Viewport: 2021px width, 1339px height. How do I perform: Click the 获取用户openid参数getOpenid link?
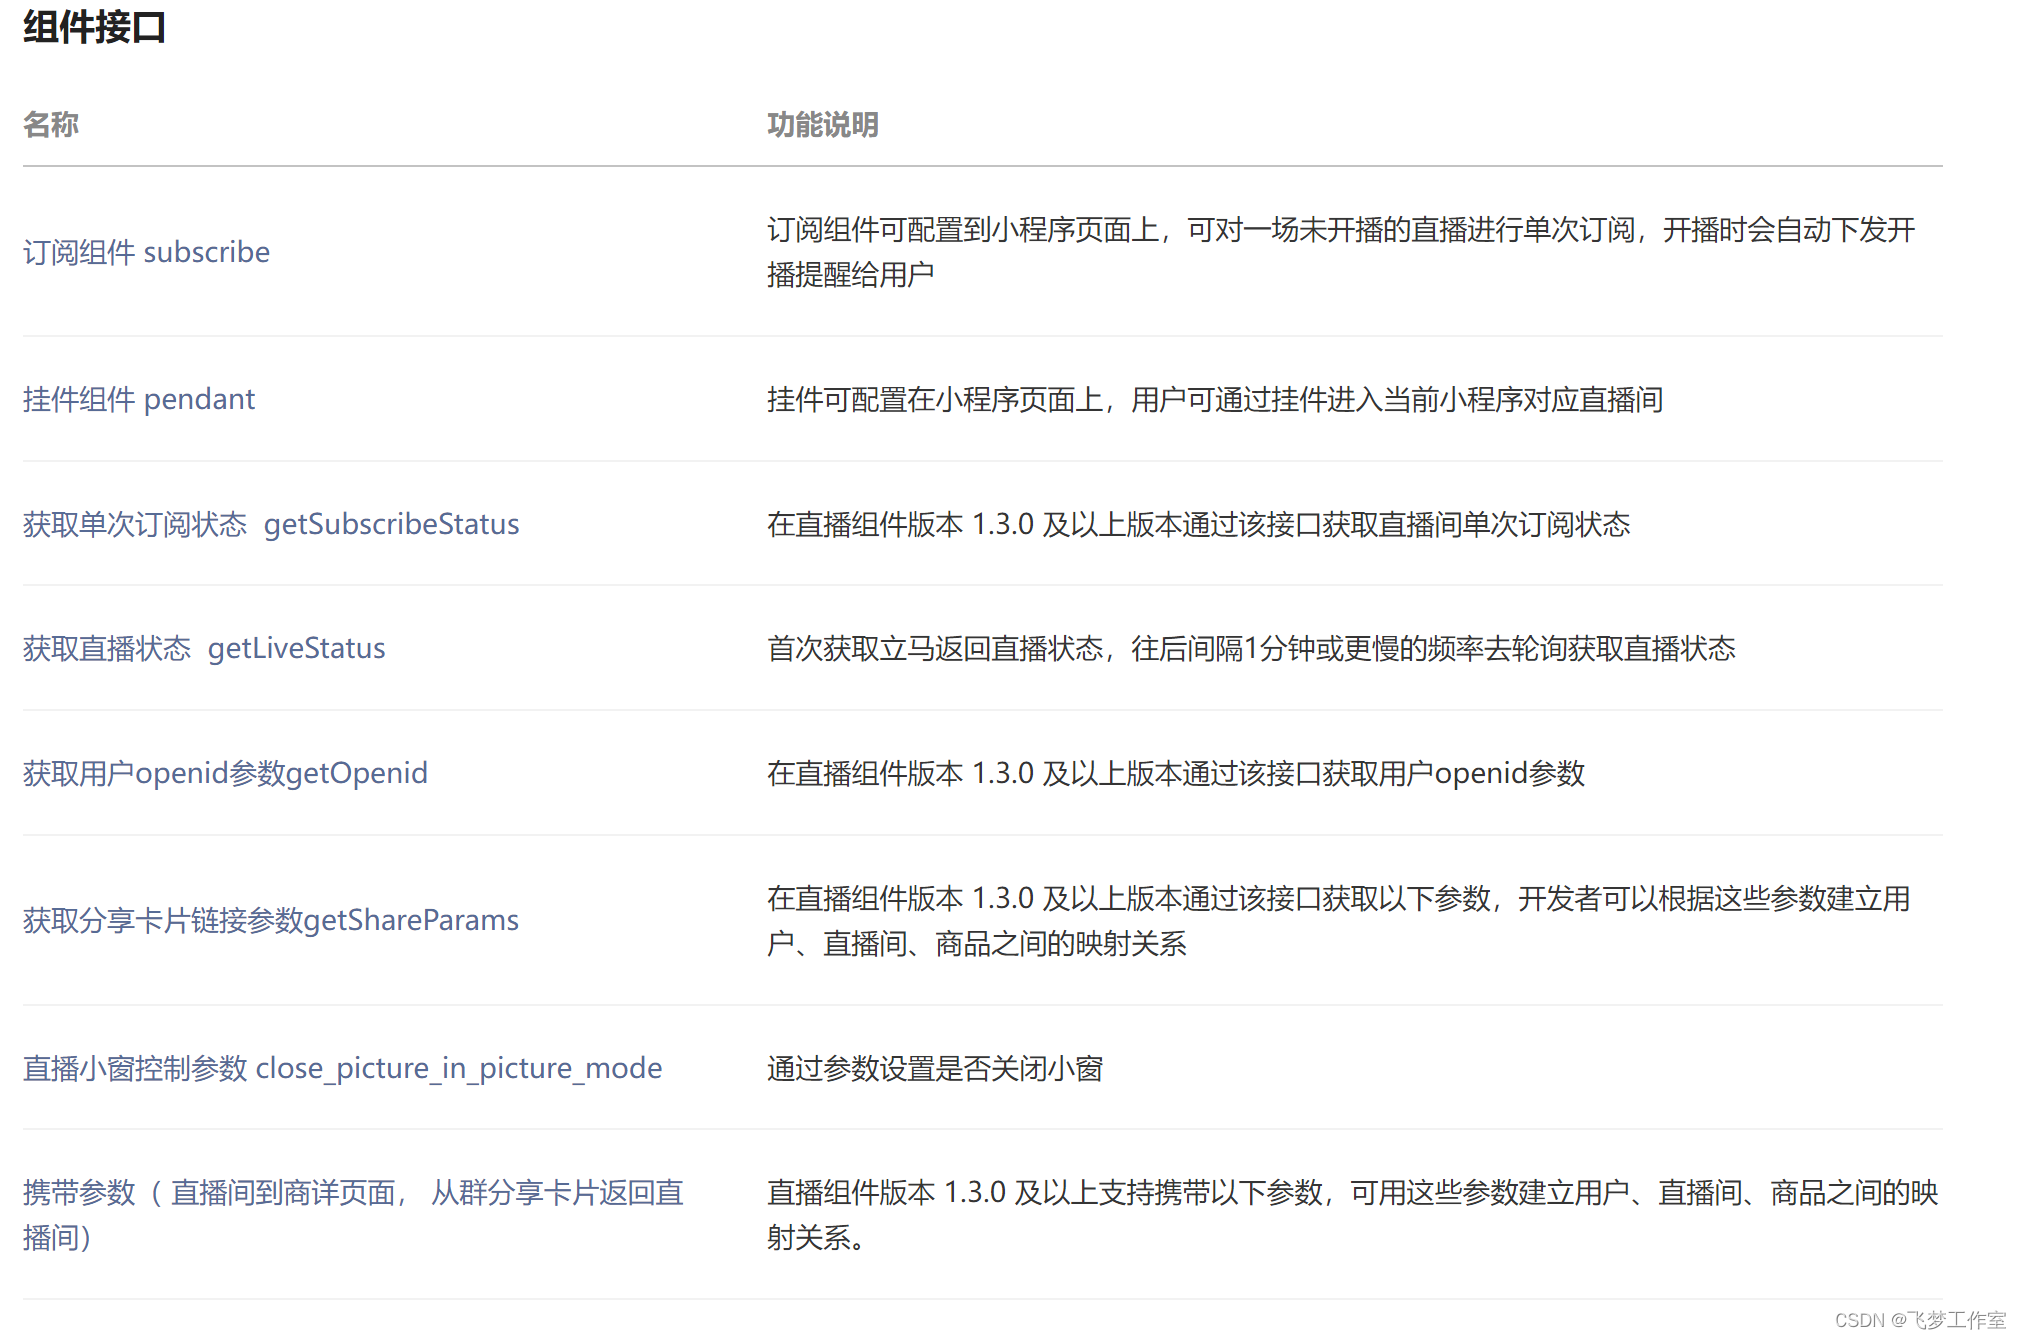225,773
